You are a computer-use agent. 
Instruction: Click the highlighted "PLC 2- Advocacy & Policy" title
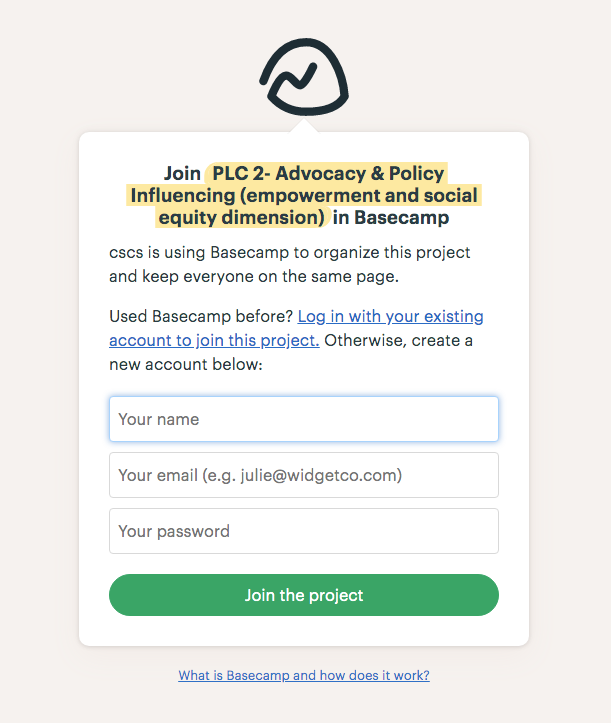point(327,173)
